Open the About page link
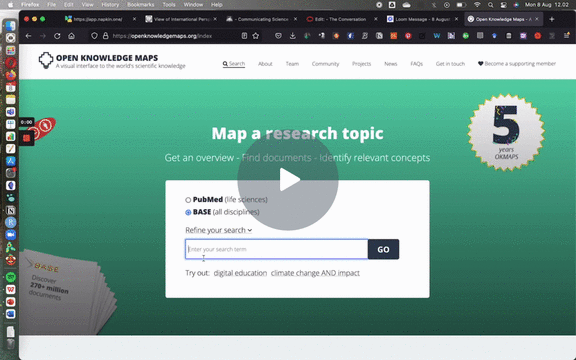 coord(265,64)
